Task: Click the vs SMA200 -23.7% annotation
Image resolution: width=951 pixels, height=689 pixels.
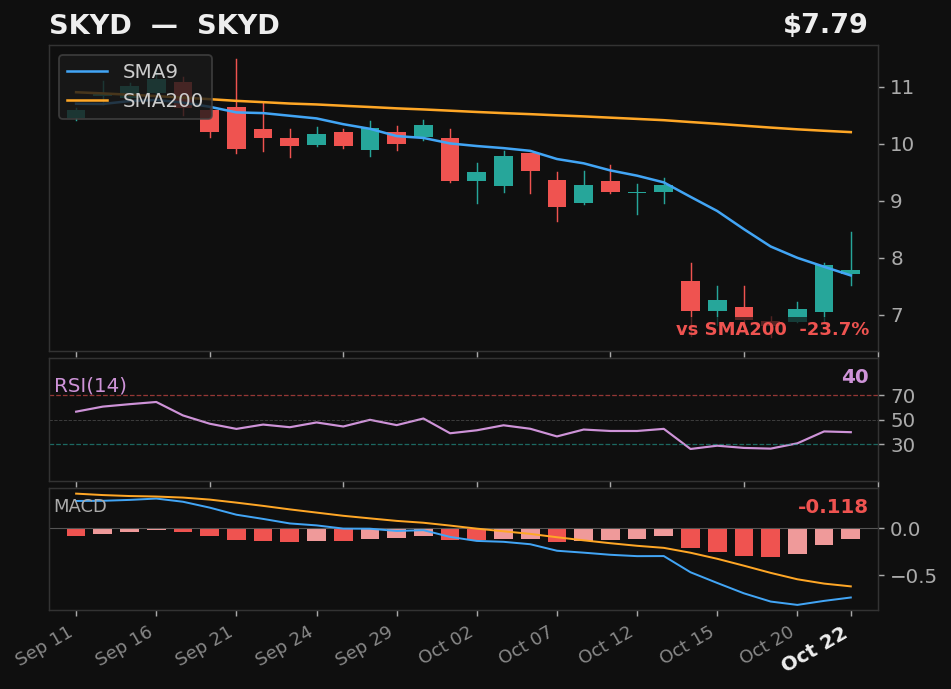Action: click(x=773, y=329)
